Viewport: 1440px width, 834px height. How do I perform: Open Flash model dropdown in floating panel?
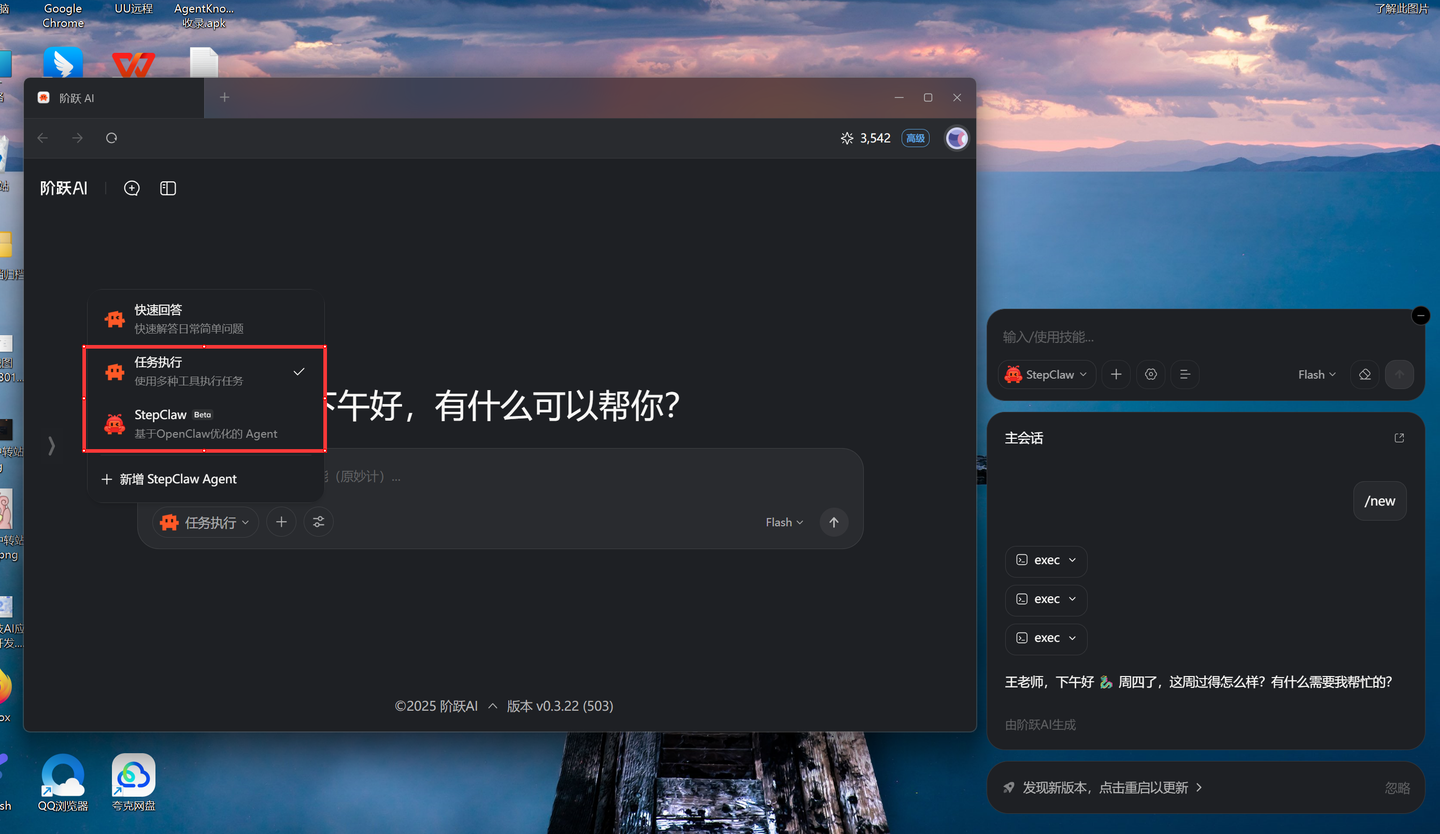coord(1317,374)
